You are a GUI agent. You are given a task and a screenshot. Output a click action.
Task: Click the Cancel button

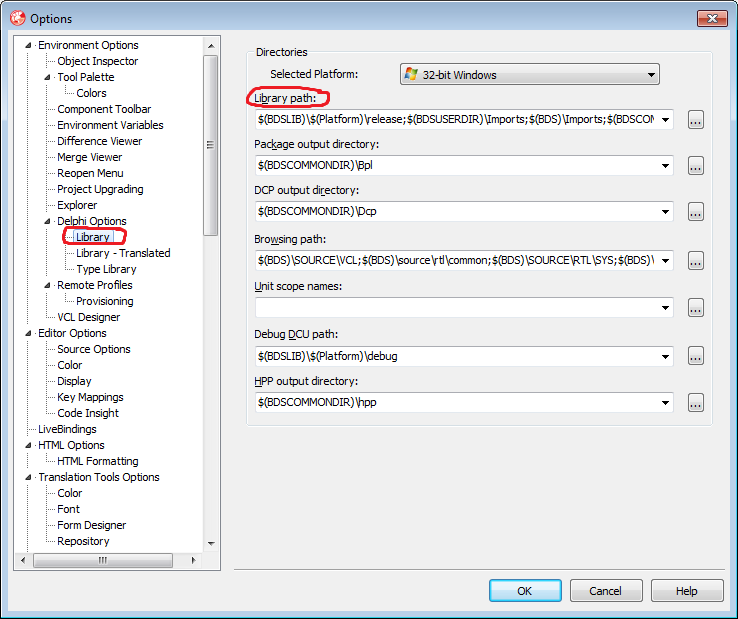click(605, 591)
